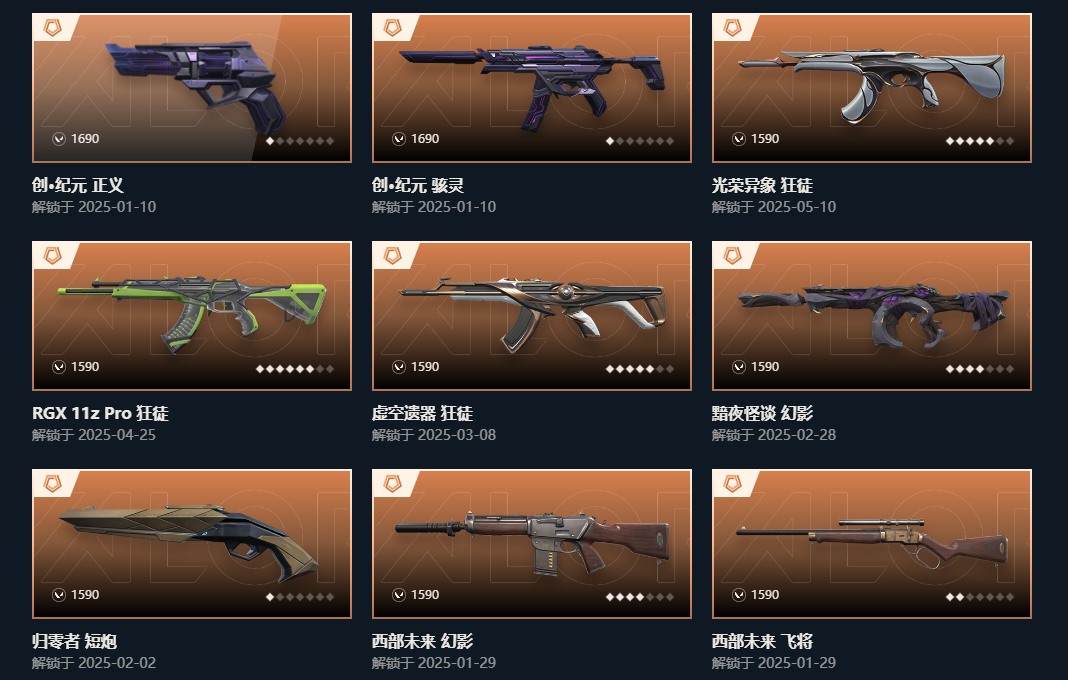Click the VP currency icon on 西部未来 幻影 card
The image size is (1068, 680).
point(399,595)
